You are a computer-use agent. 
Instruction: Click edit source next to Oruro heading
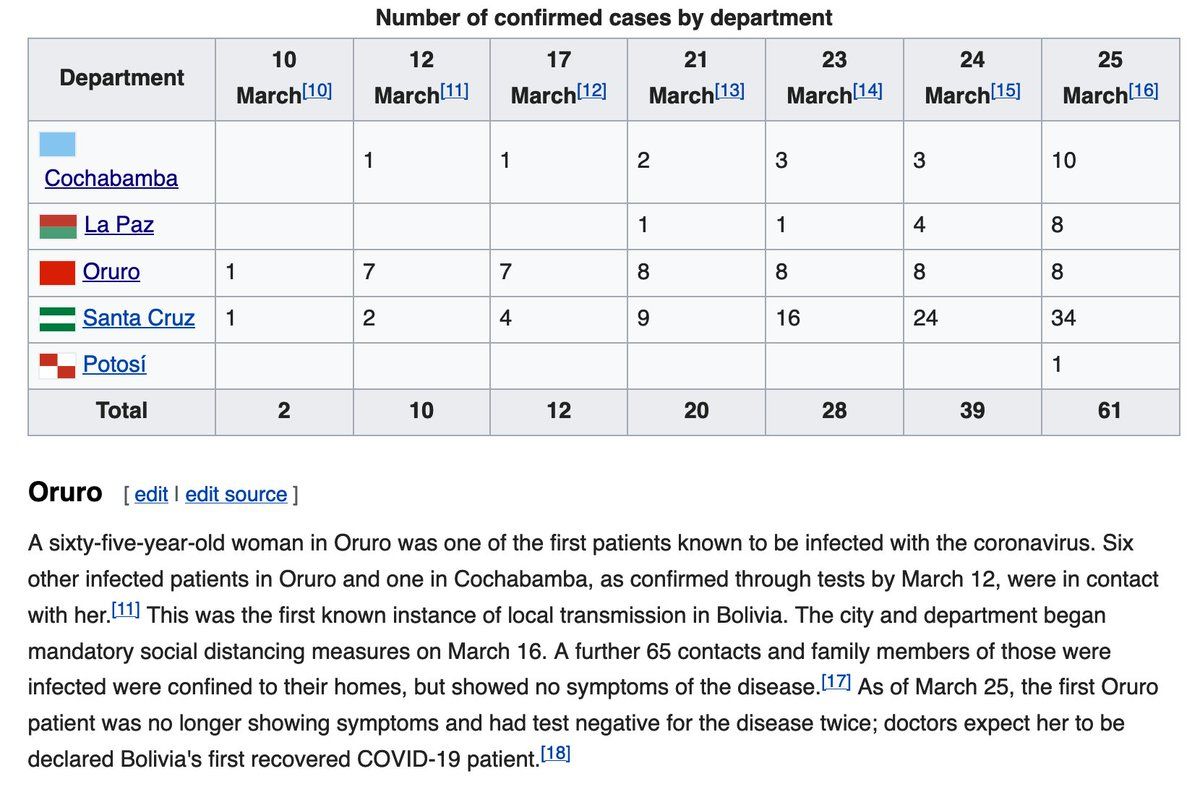236,495
